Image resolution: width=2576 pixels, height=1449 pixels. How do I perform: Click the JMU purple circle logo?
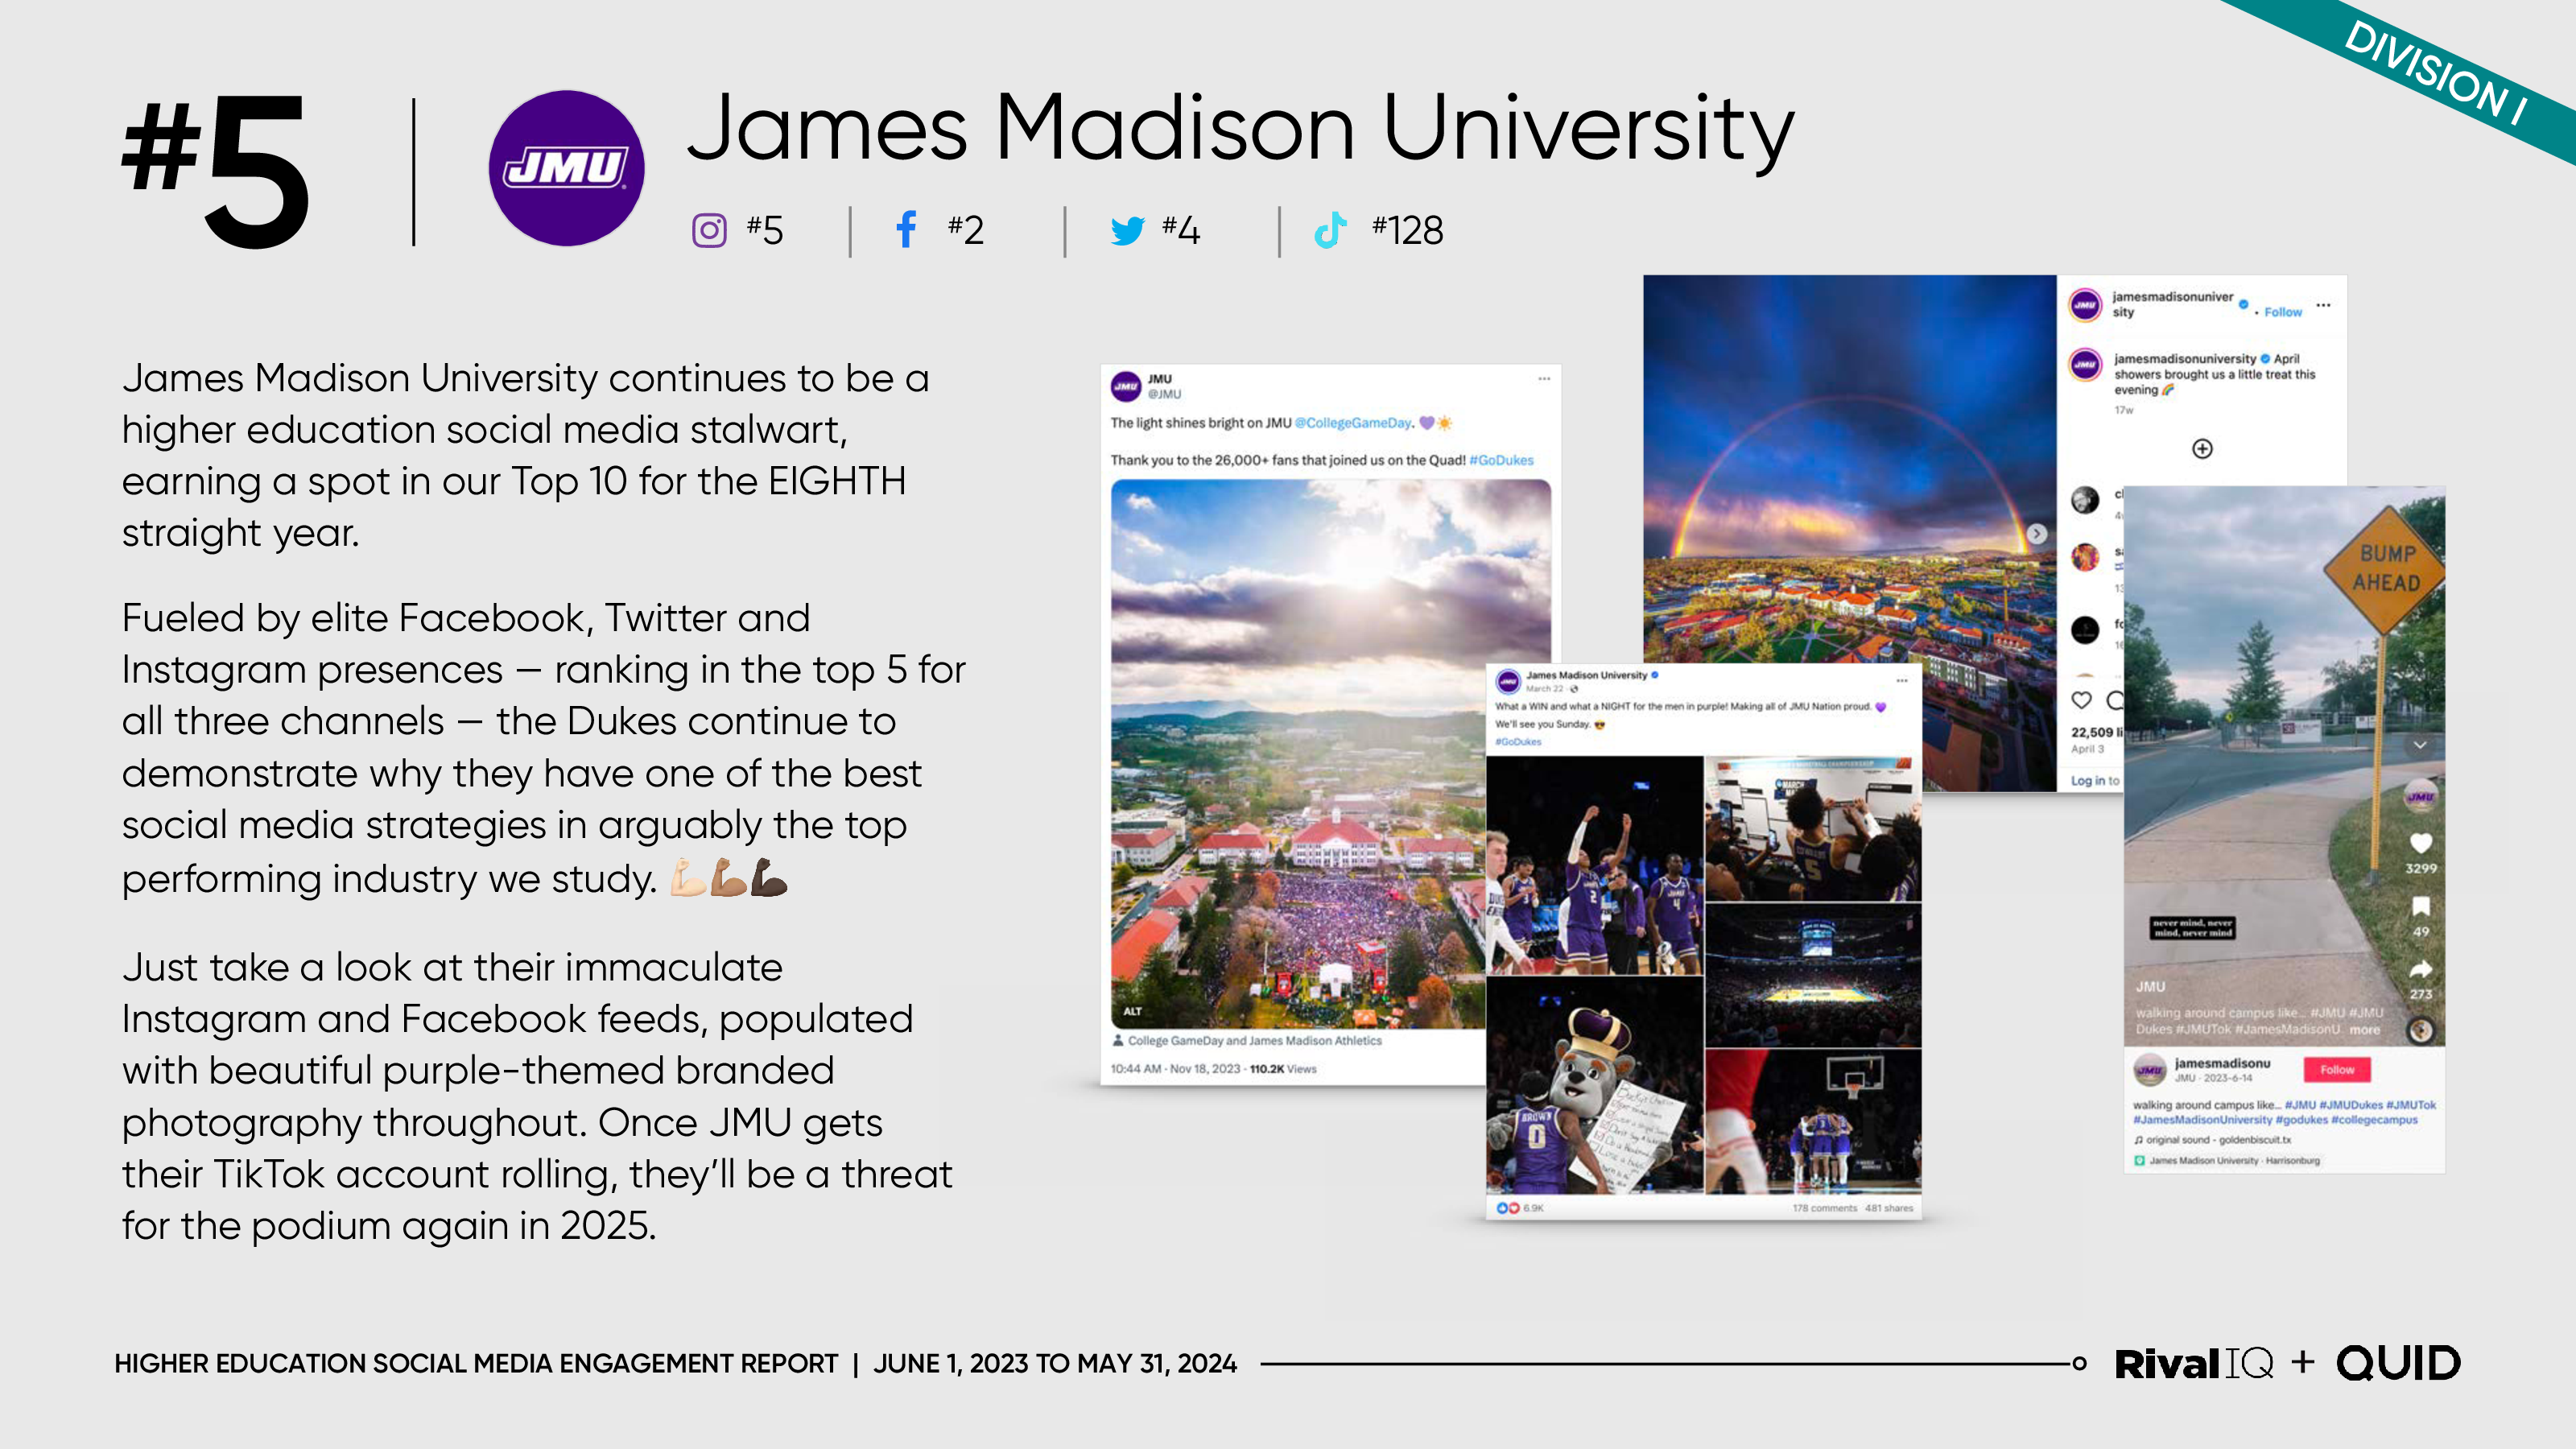coord(566,168)
